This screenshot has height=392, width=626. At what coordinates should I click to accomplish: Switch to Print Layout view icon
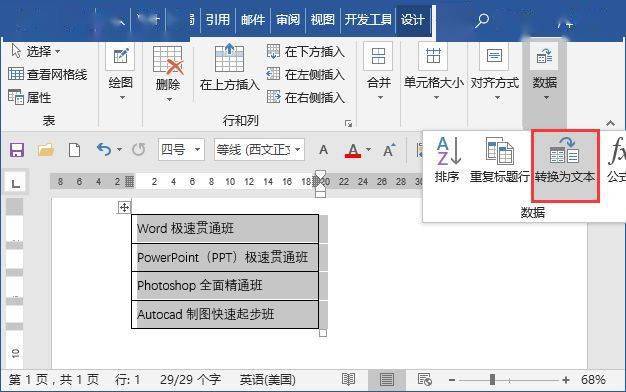click(x=386, y=380)
